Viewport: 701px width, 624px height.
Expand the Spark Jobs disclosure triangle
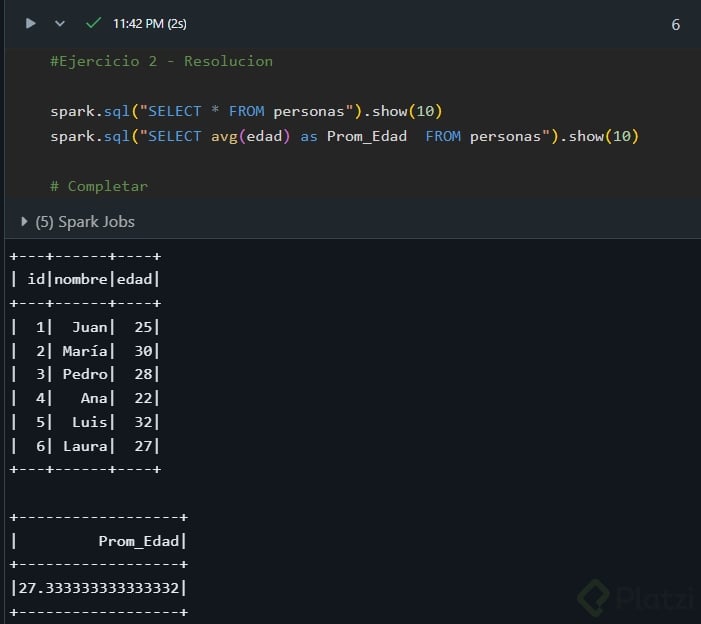click(24, 221)
